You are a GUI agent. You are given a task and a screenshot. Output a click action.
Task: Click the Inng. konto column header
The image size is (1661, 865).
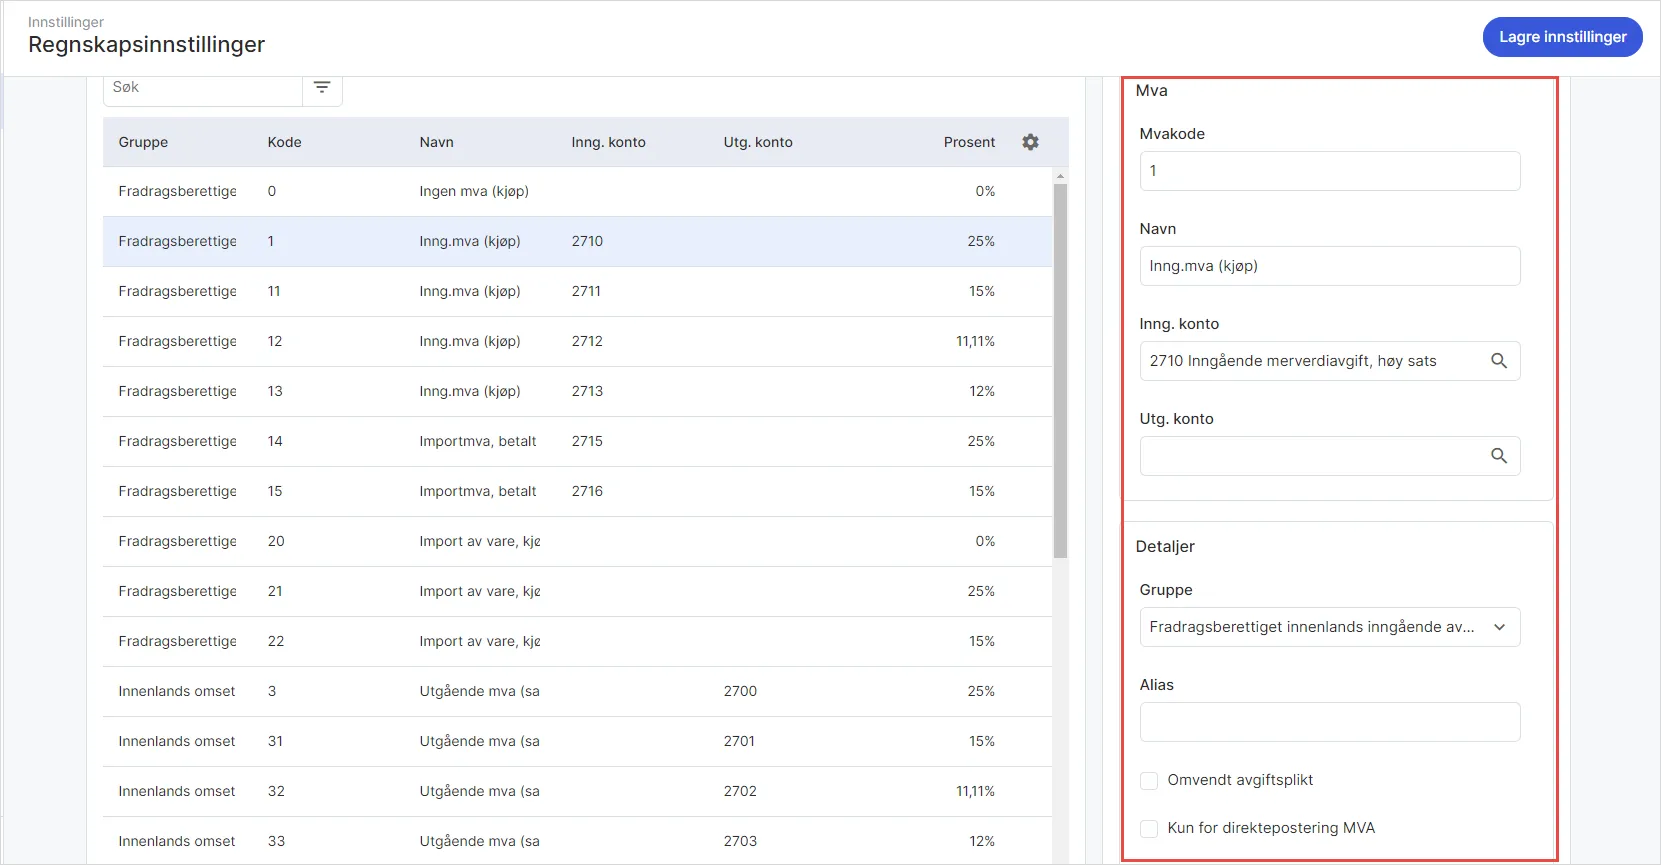pyautogui.click(x=609, y=142)
